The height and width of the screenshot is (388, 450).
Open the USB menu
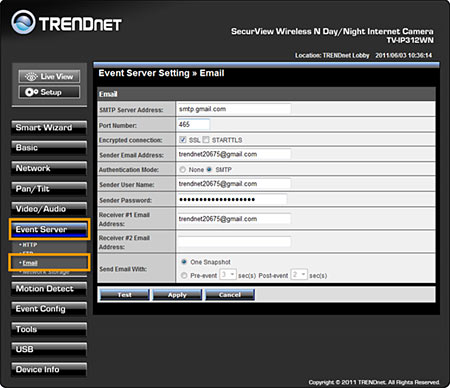pyautogui.click(x=49, y=349)
